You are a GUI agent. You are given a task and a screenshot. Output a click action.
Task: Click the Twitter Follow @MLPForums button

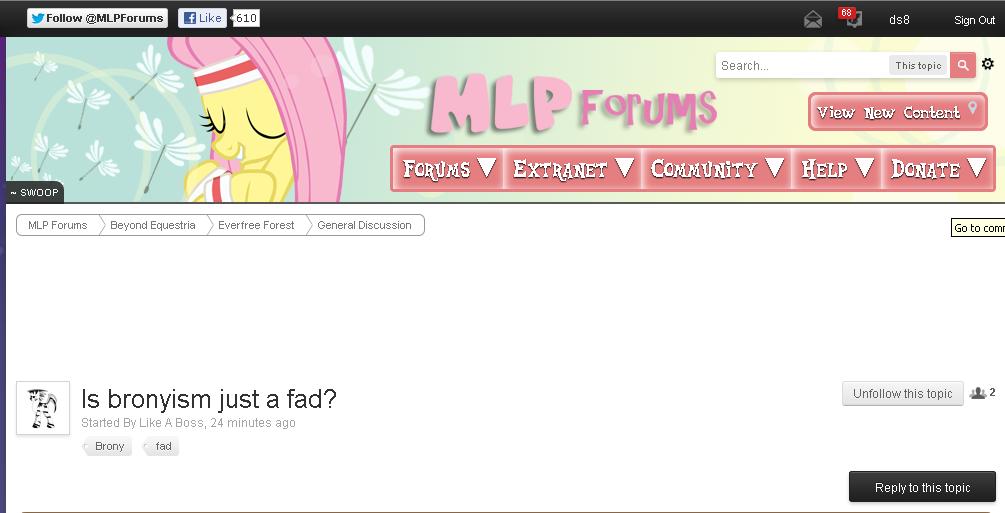97,18
